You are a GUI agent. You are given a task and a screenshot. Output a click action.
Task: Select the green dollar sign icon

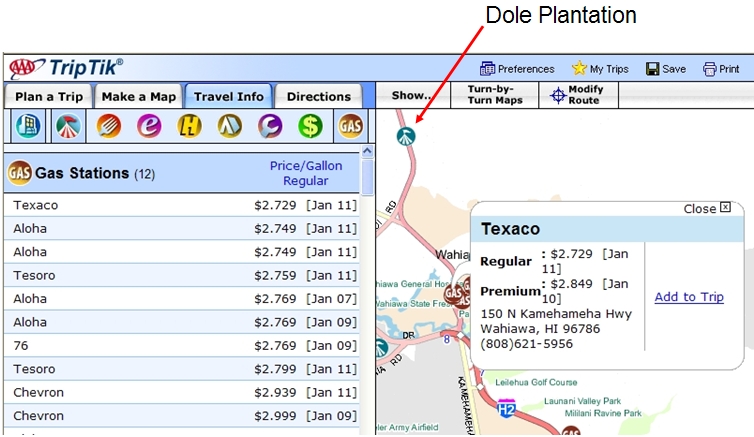(310, 126)
